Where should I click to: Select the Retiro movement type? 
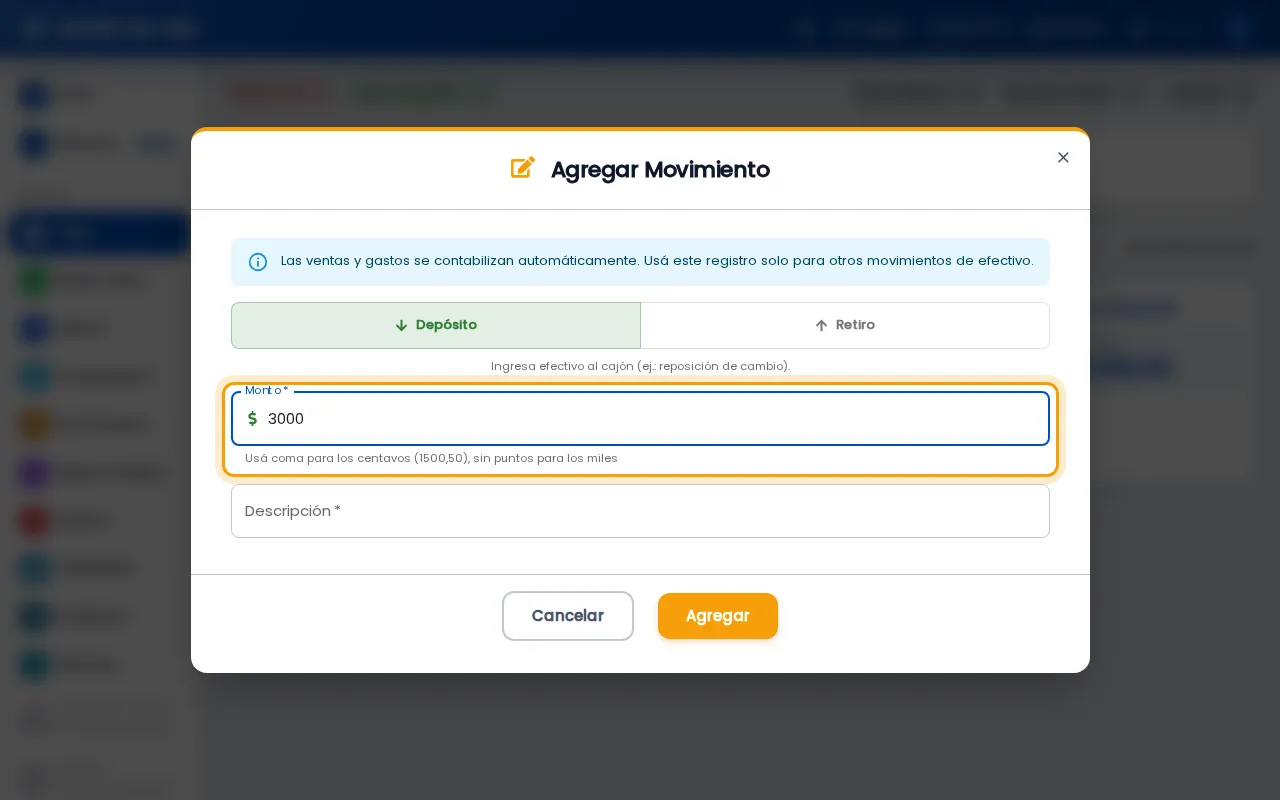pyautogui.click(x=845, y=325)
